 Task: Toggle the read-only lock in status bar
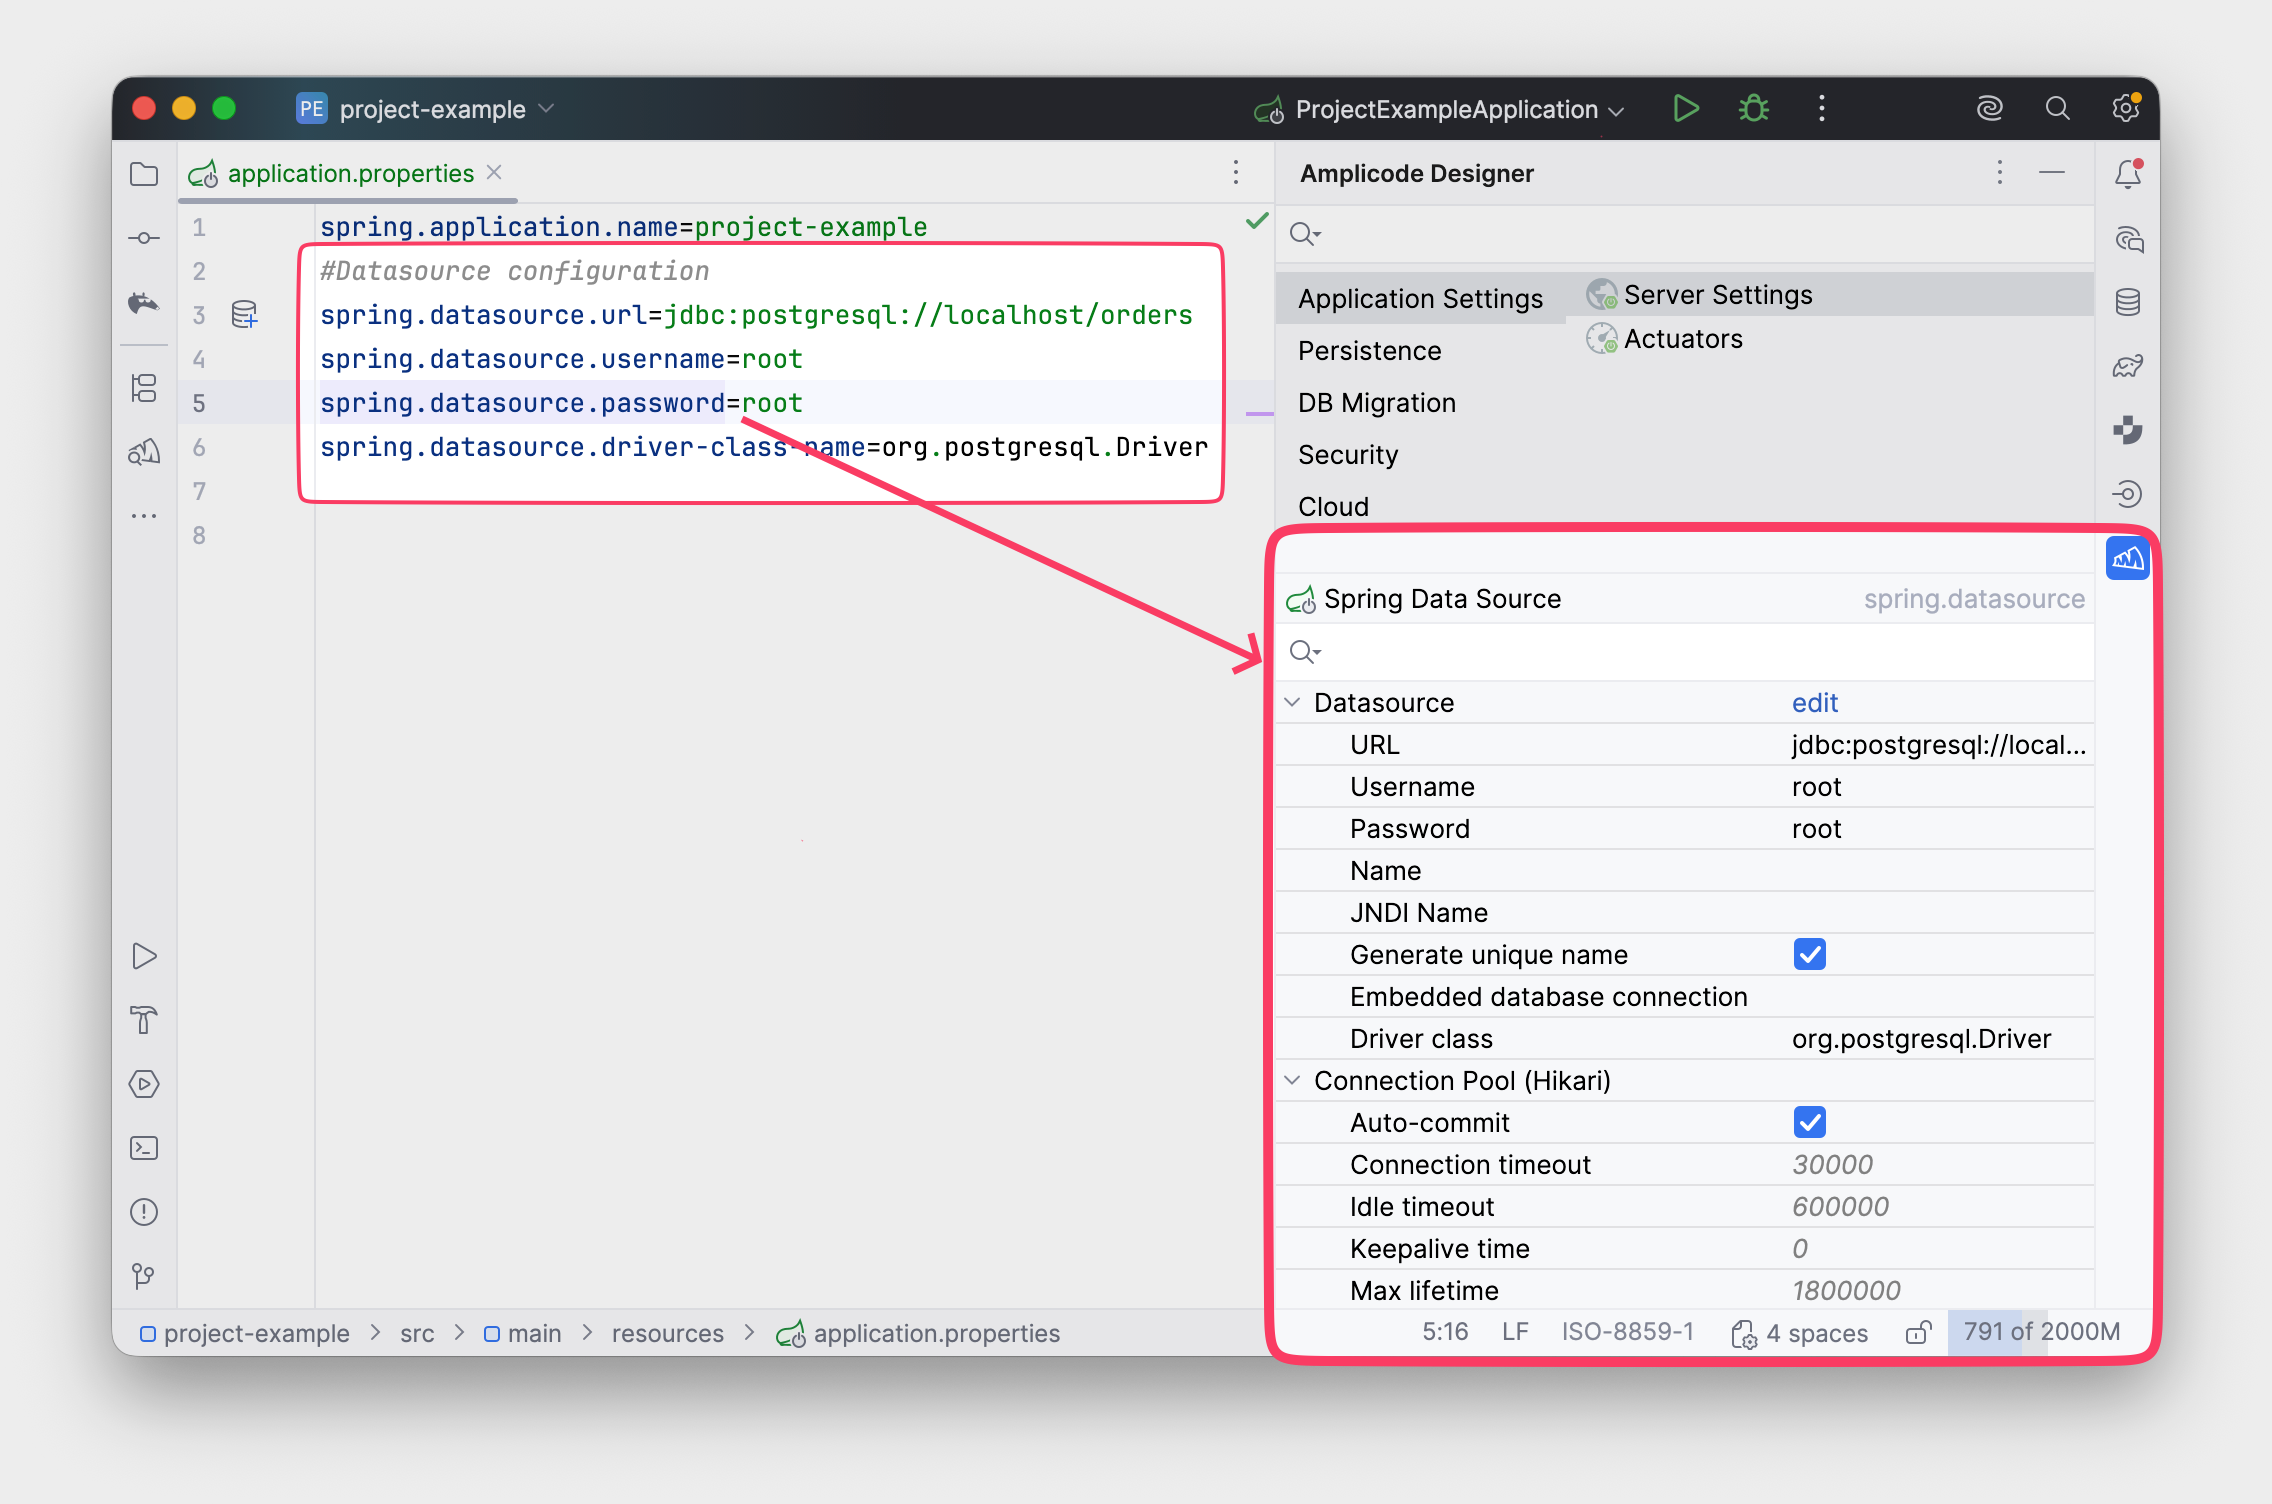(1917, 1333)
